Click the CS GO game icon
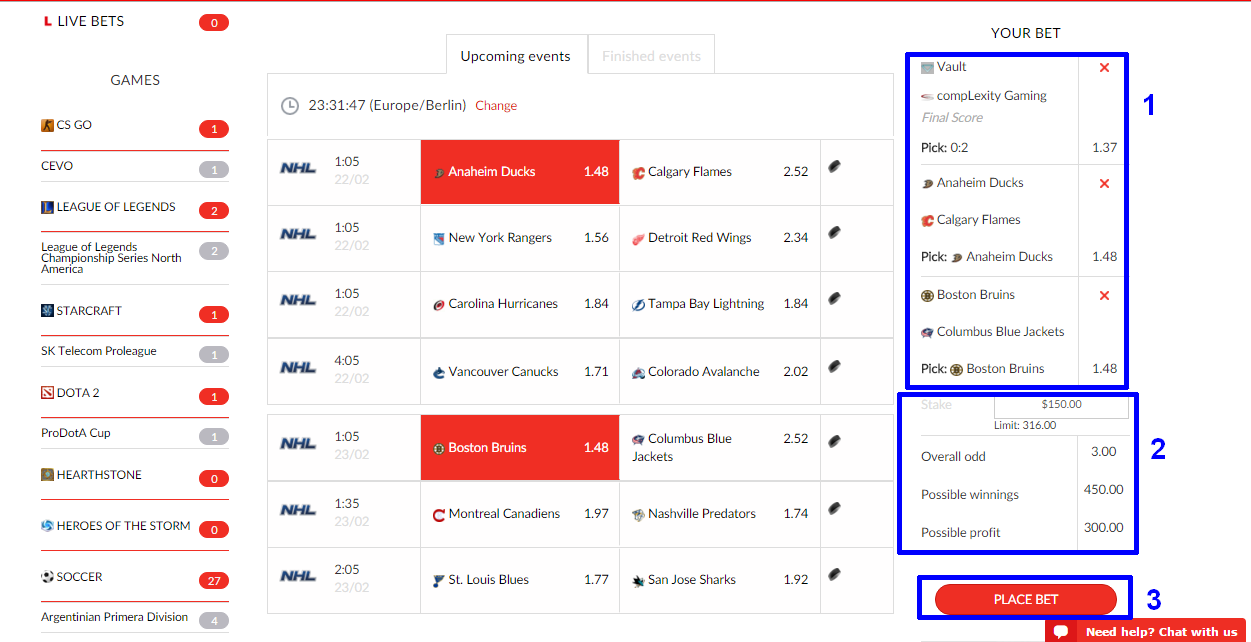 point(47,125)
